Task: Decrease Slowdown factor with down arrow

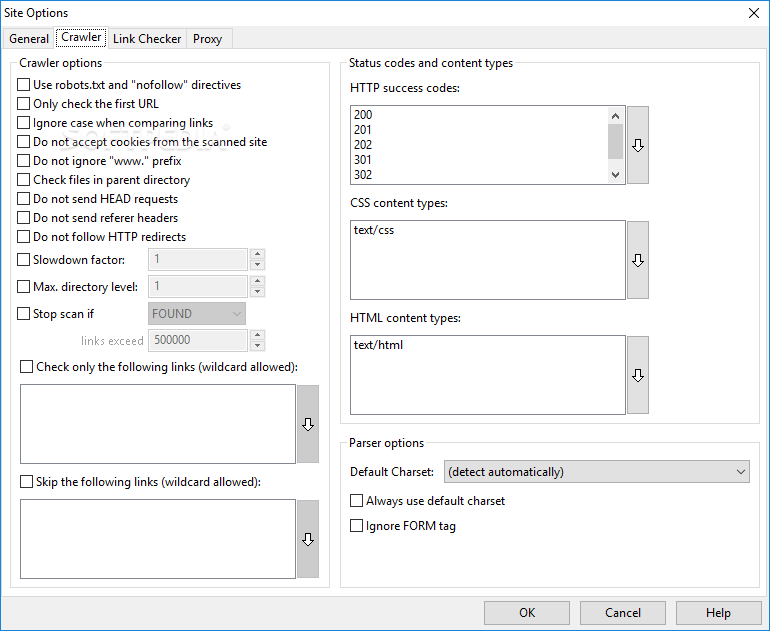Action: [x=257, y=265]
